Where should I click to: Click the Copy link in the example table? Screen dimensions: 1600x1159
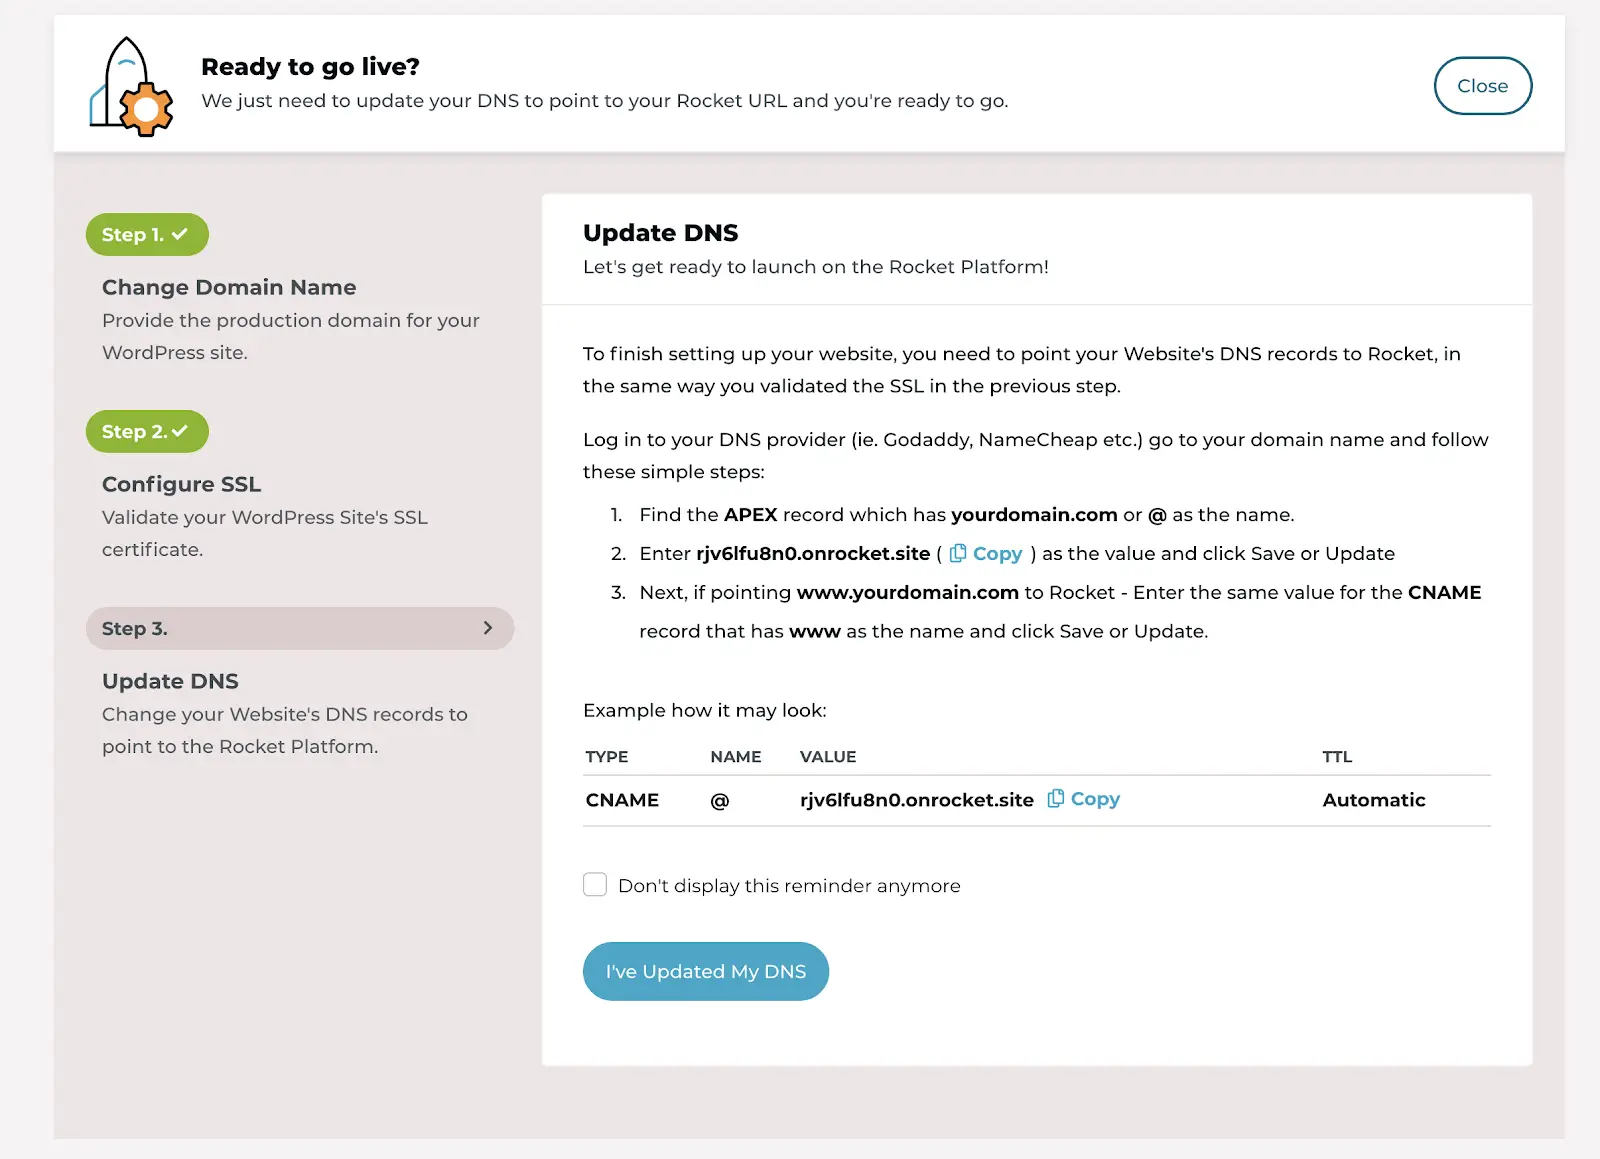[1095, 799]
